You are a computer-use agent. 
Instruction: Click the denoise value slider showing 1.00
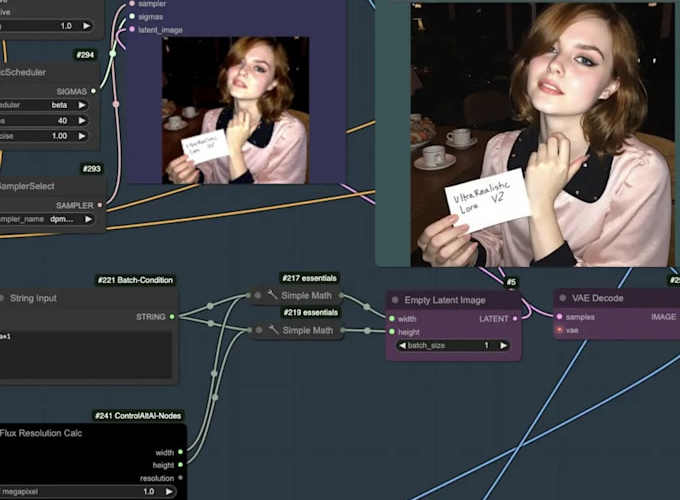pyautogui.click(x=45, y=136)
